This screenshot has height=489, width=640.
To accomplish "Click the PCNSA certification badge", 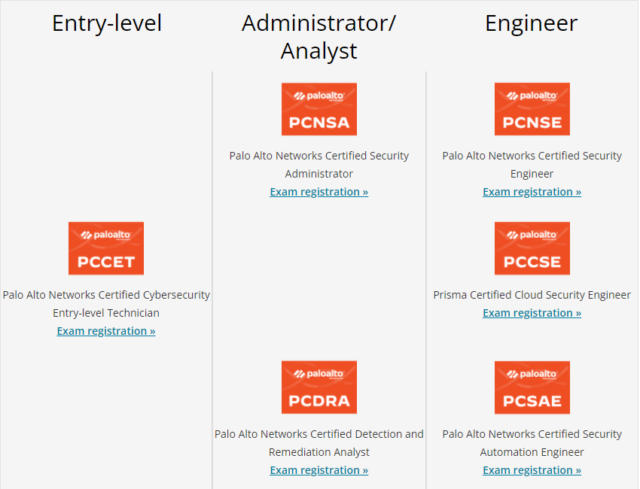I will tap(319, 109).
